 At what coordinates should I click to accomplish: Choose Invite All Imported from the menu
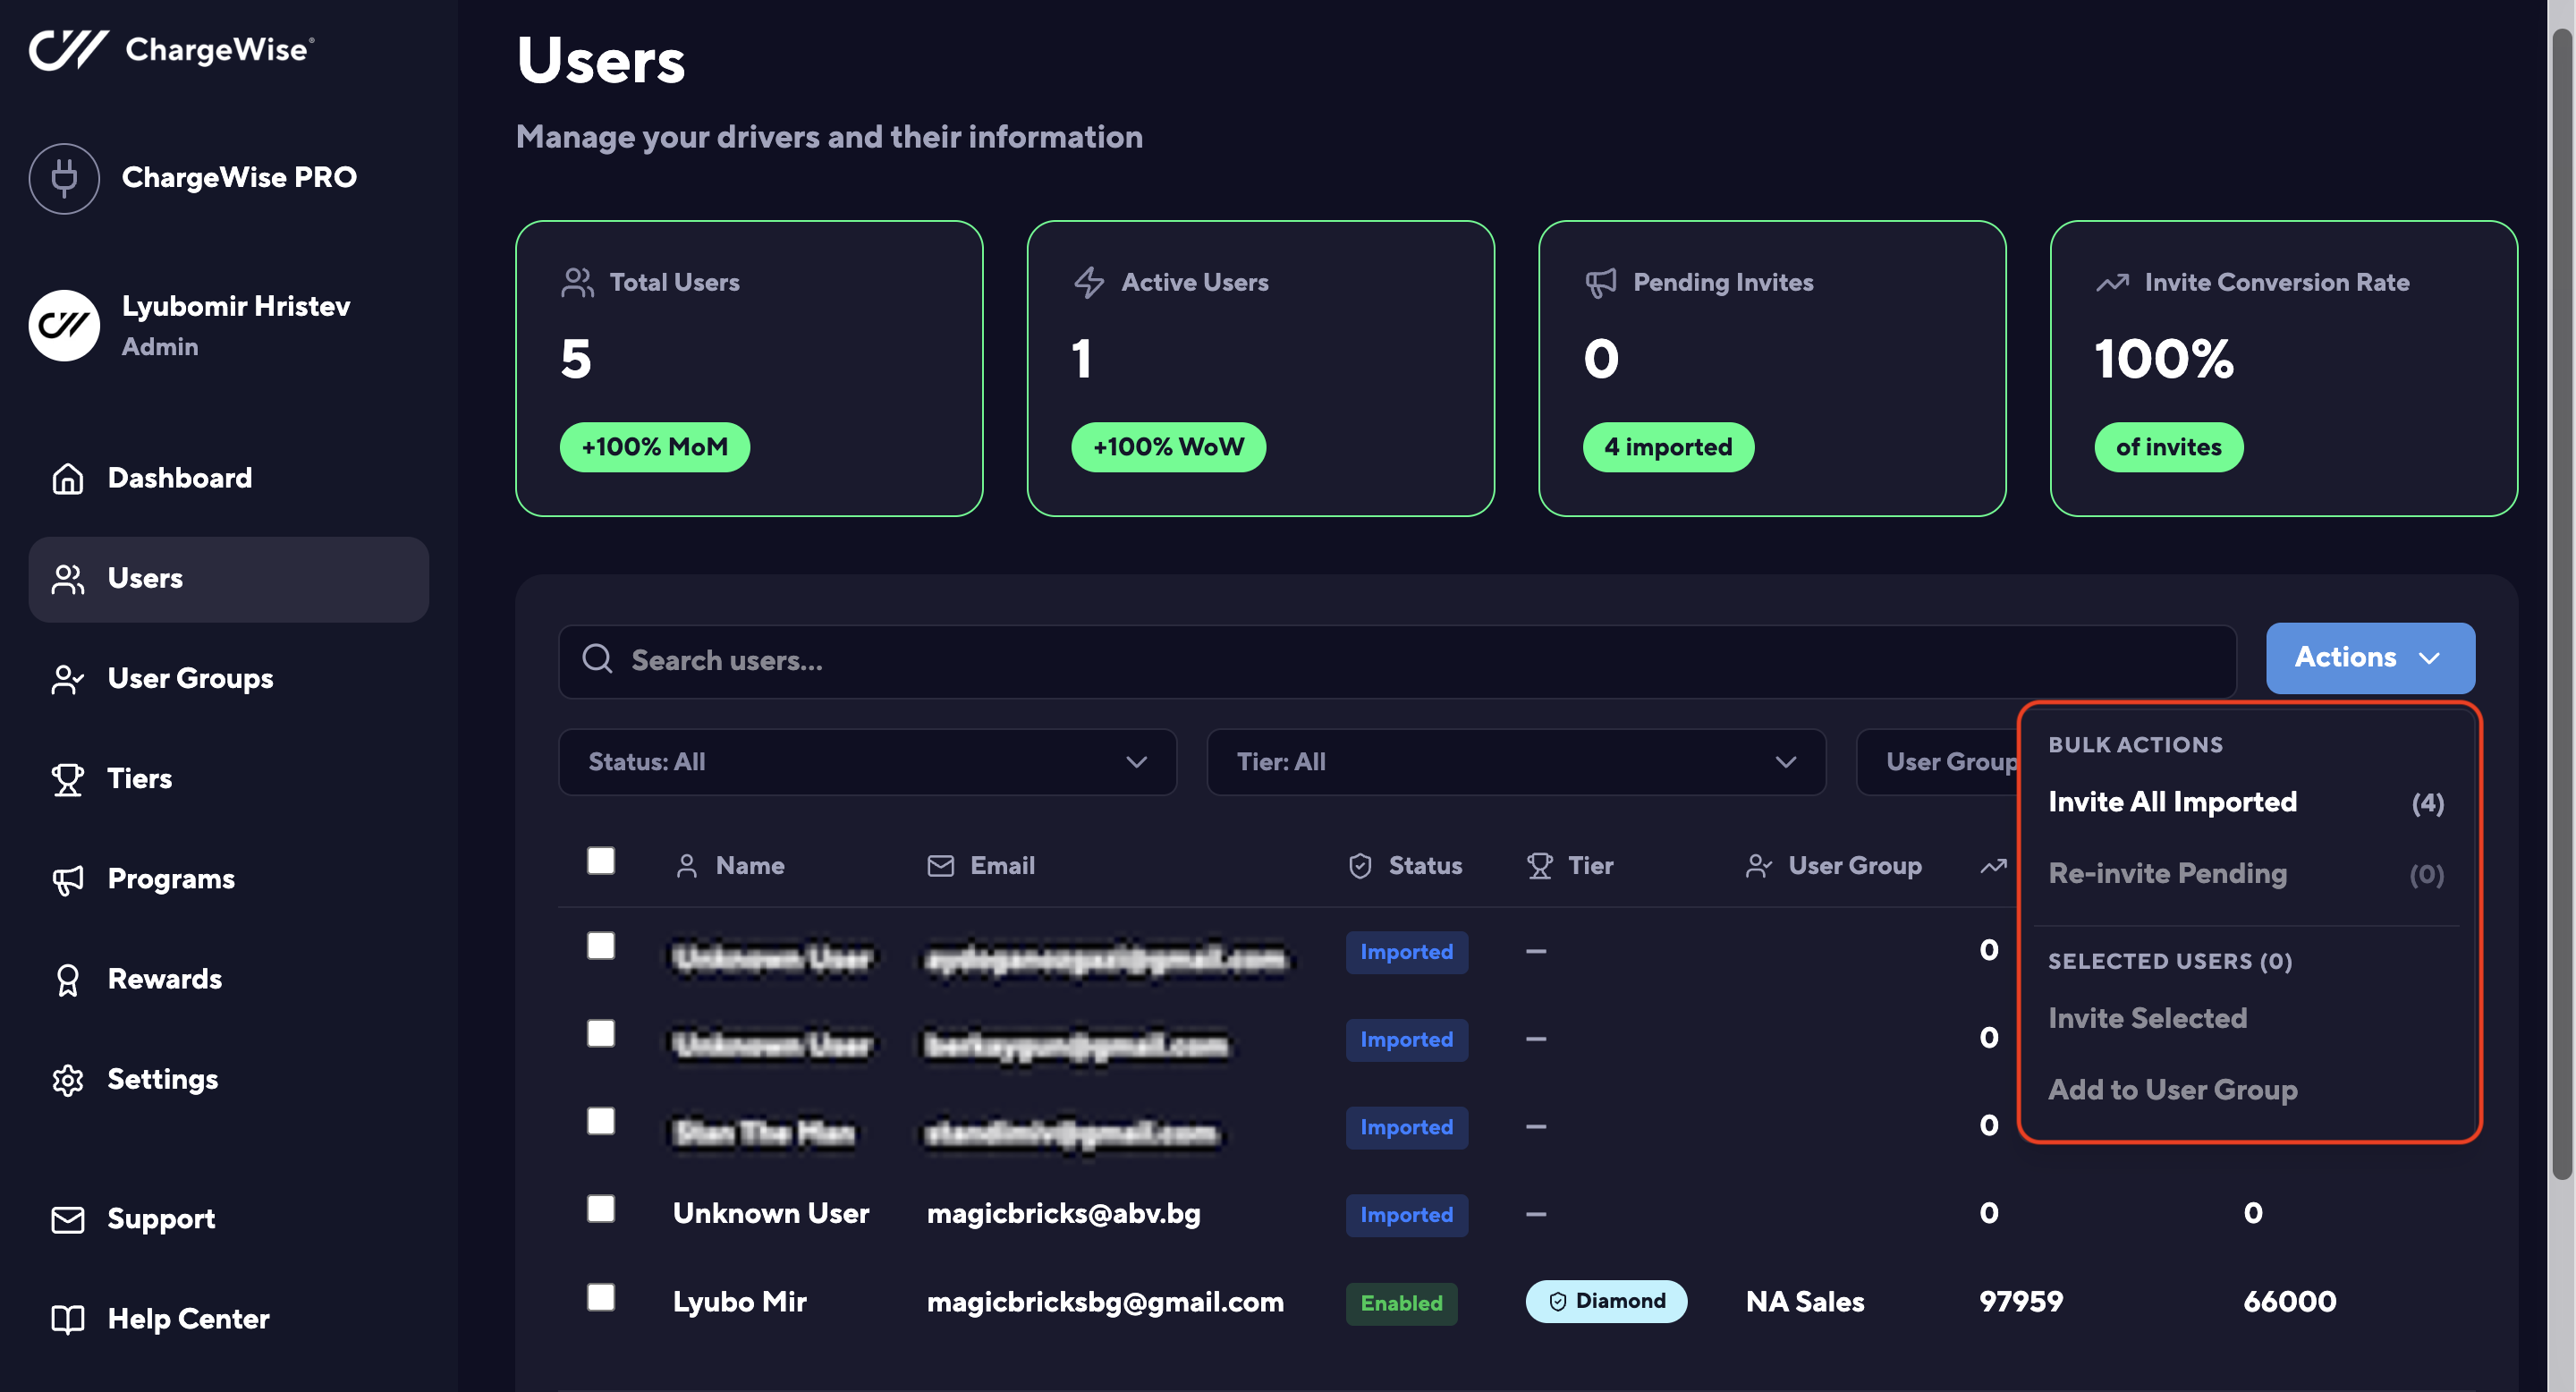pyautogui.click(x=2172, y=802)
